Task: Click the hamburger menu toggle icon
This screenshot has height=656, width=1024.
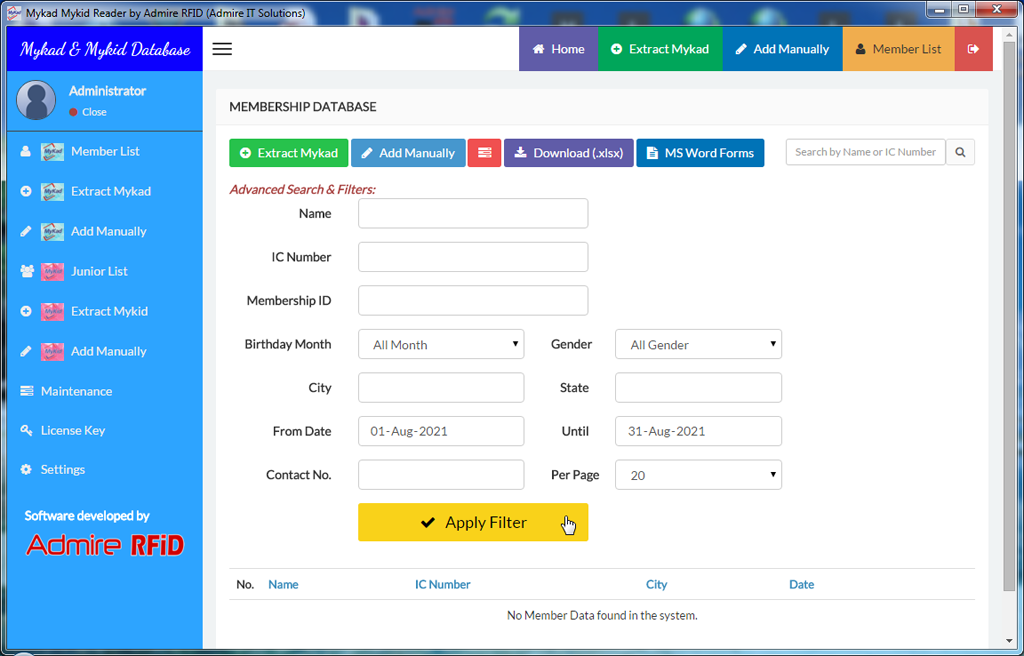Action: coord(222,49)
